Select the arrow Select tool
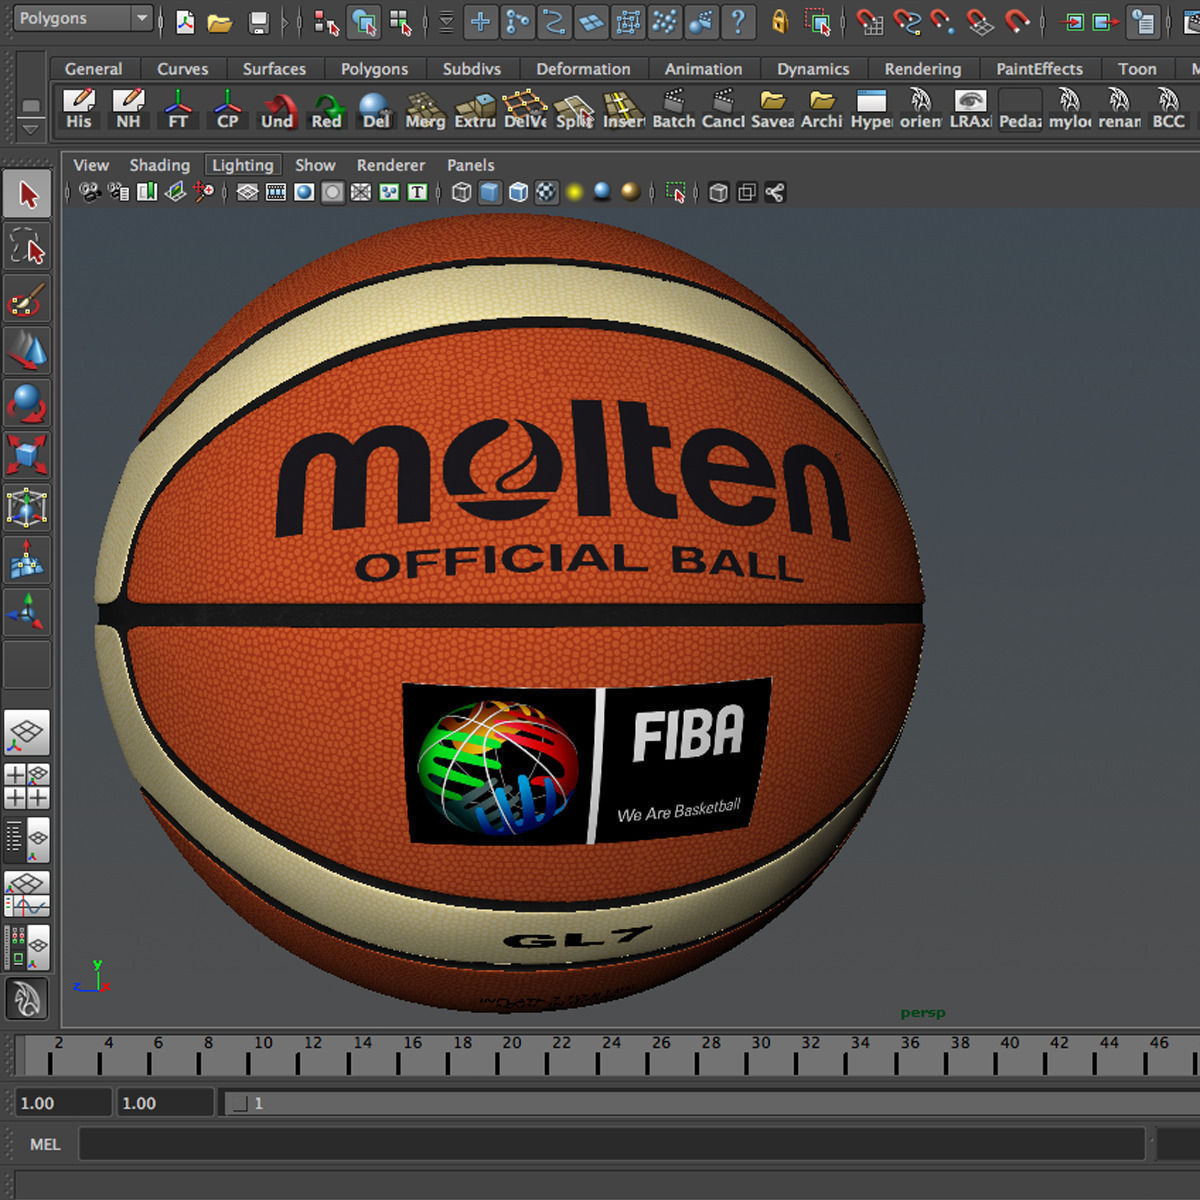The width and height of the screenshot is (1200, 1200). click(27, 194)
